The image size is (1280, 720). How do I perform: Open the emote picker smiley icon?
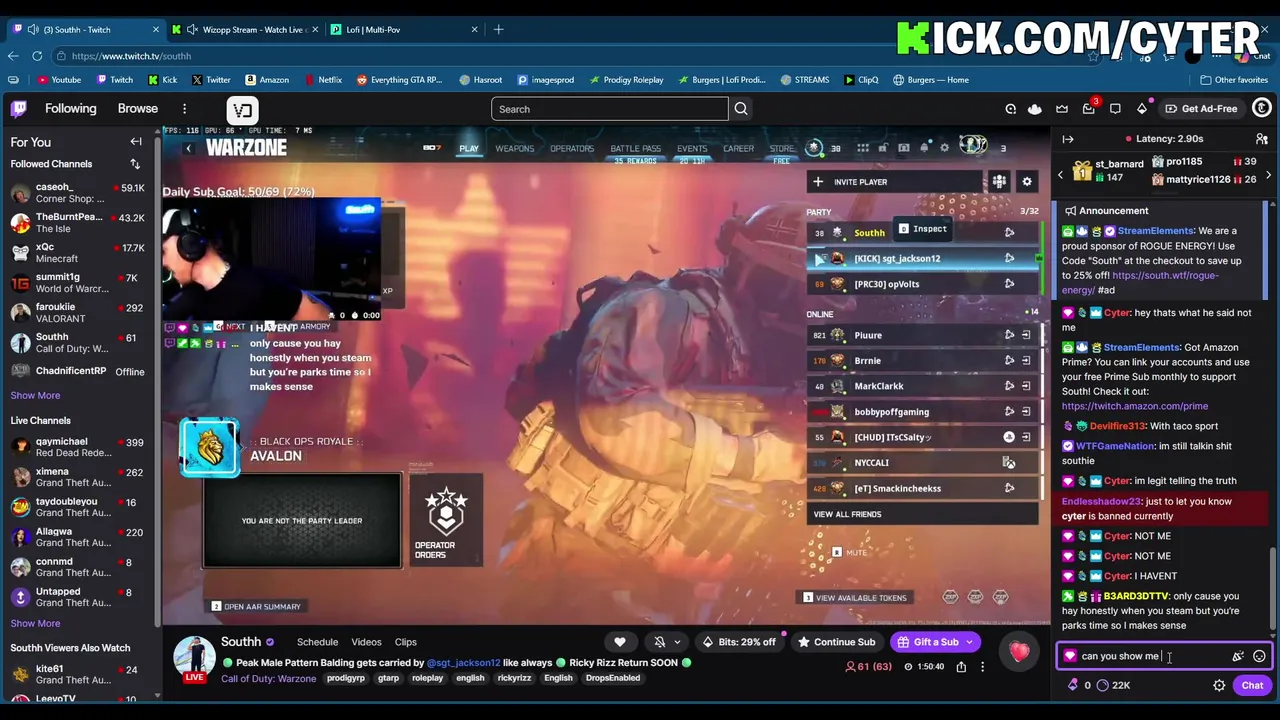tap(1259, 656)
